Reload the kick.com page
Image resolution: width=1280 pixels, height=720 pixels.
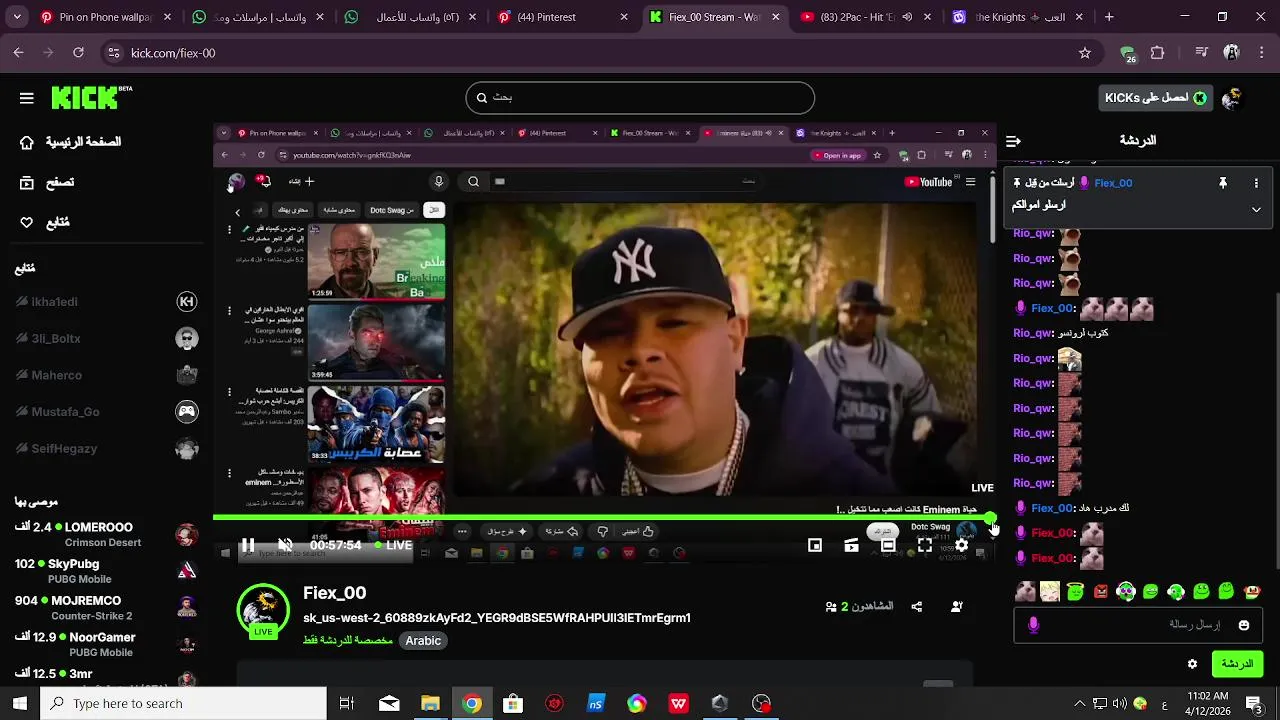(x=78, y=53)
